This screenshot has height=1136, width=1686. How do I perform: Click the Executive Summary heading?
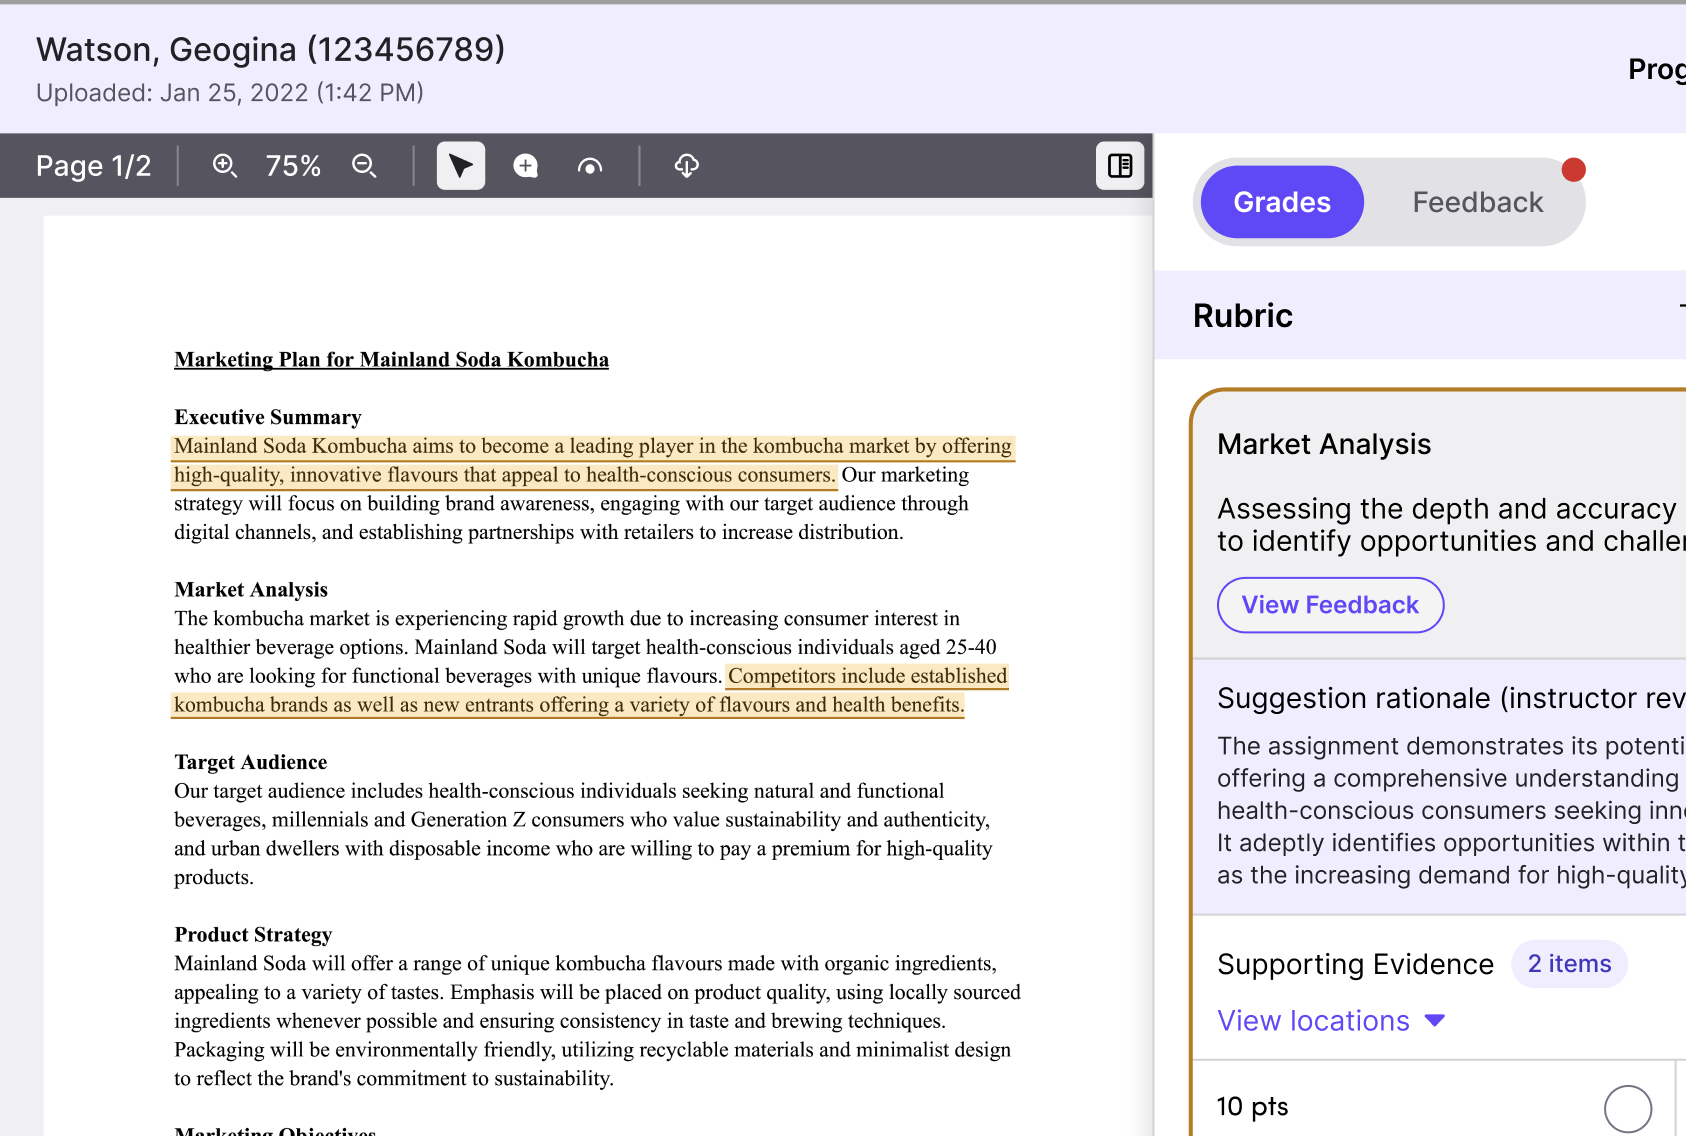[268, 417]
